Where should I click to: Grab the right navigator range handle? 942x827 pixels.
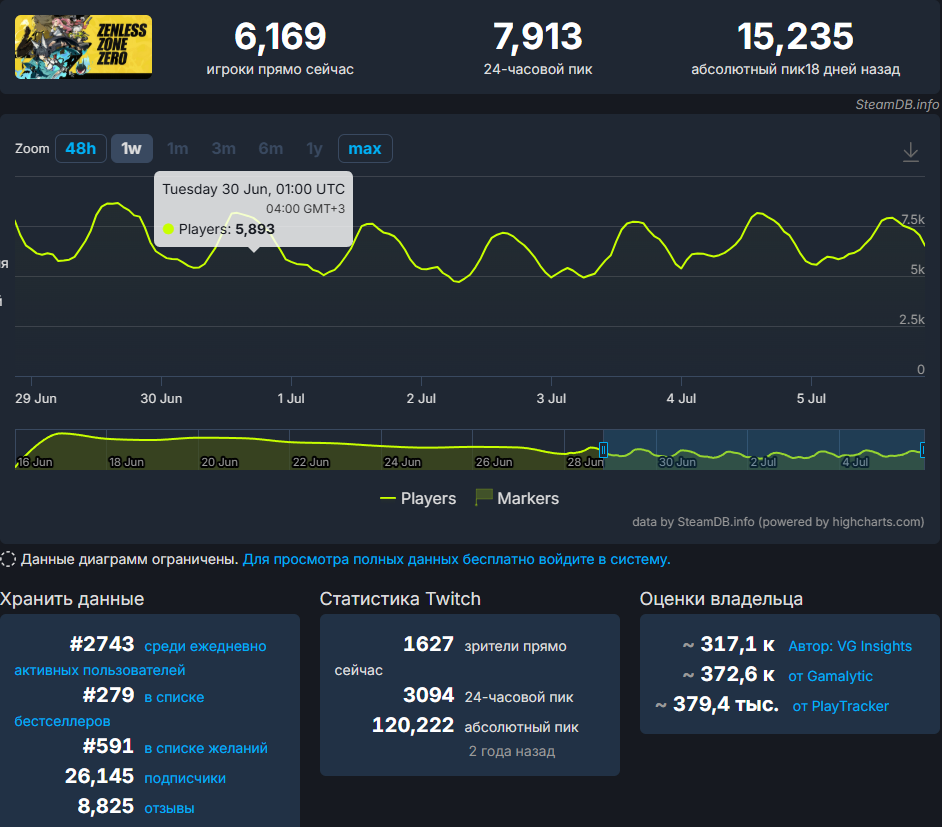[x=923, y=449]
